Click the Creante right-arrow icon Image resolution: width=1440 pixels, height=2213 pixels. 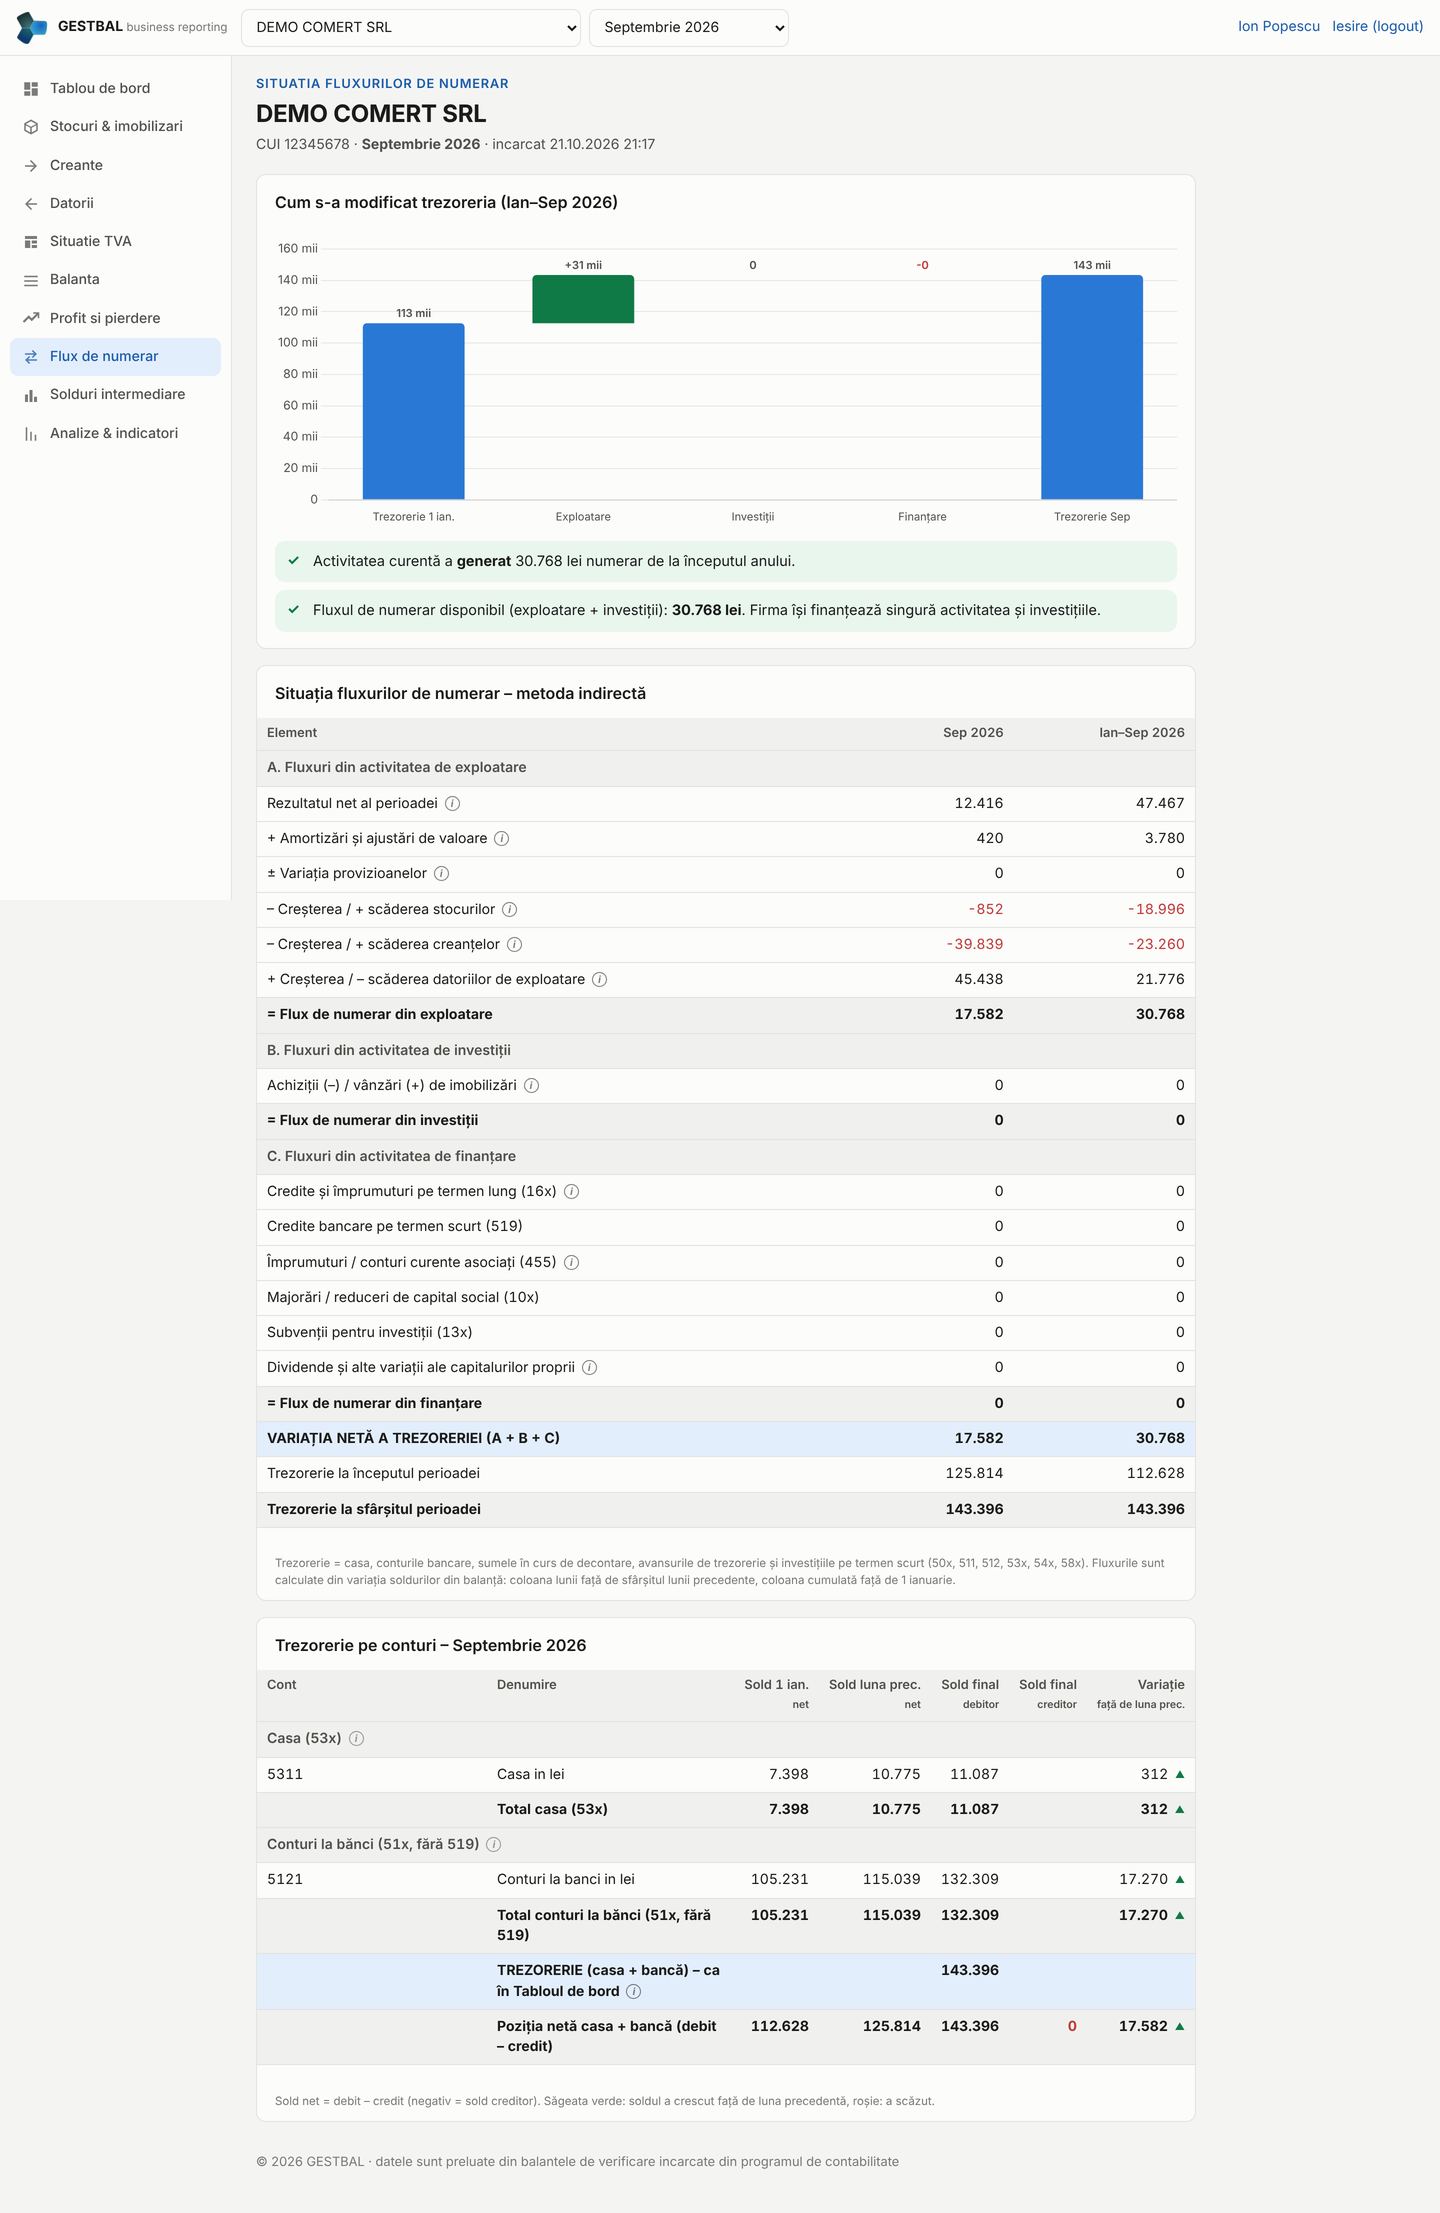pyautogui.click(x=31, y=166)
